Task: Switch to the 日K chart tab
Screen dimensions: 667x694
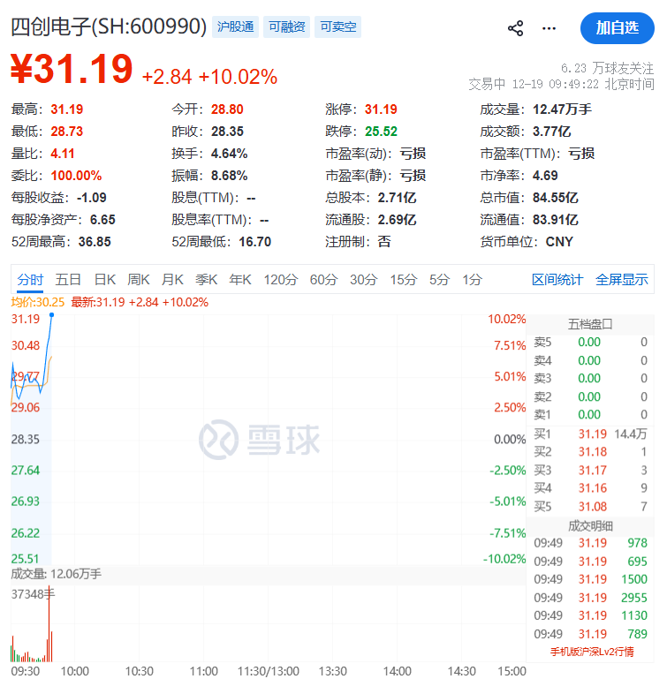Action: 104,279
